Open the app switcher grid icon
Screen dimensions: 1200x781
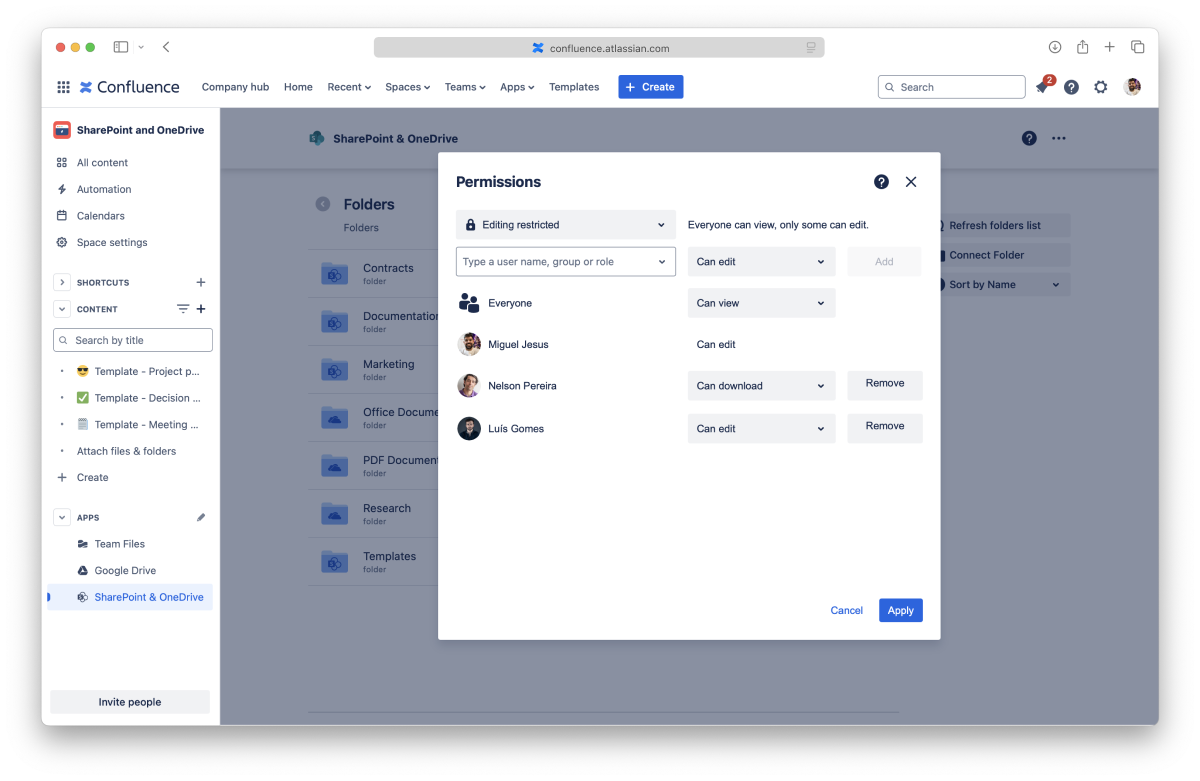tap(63, 87)
